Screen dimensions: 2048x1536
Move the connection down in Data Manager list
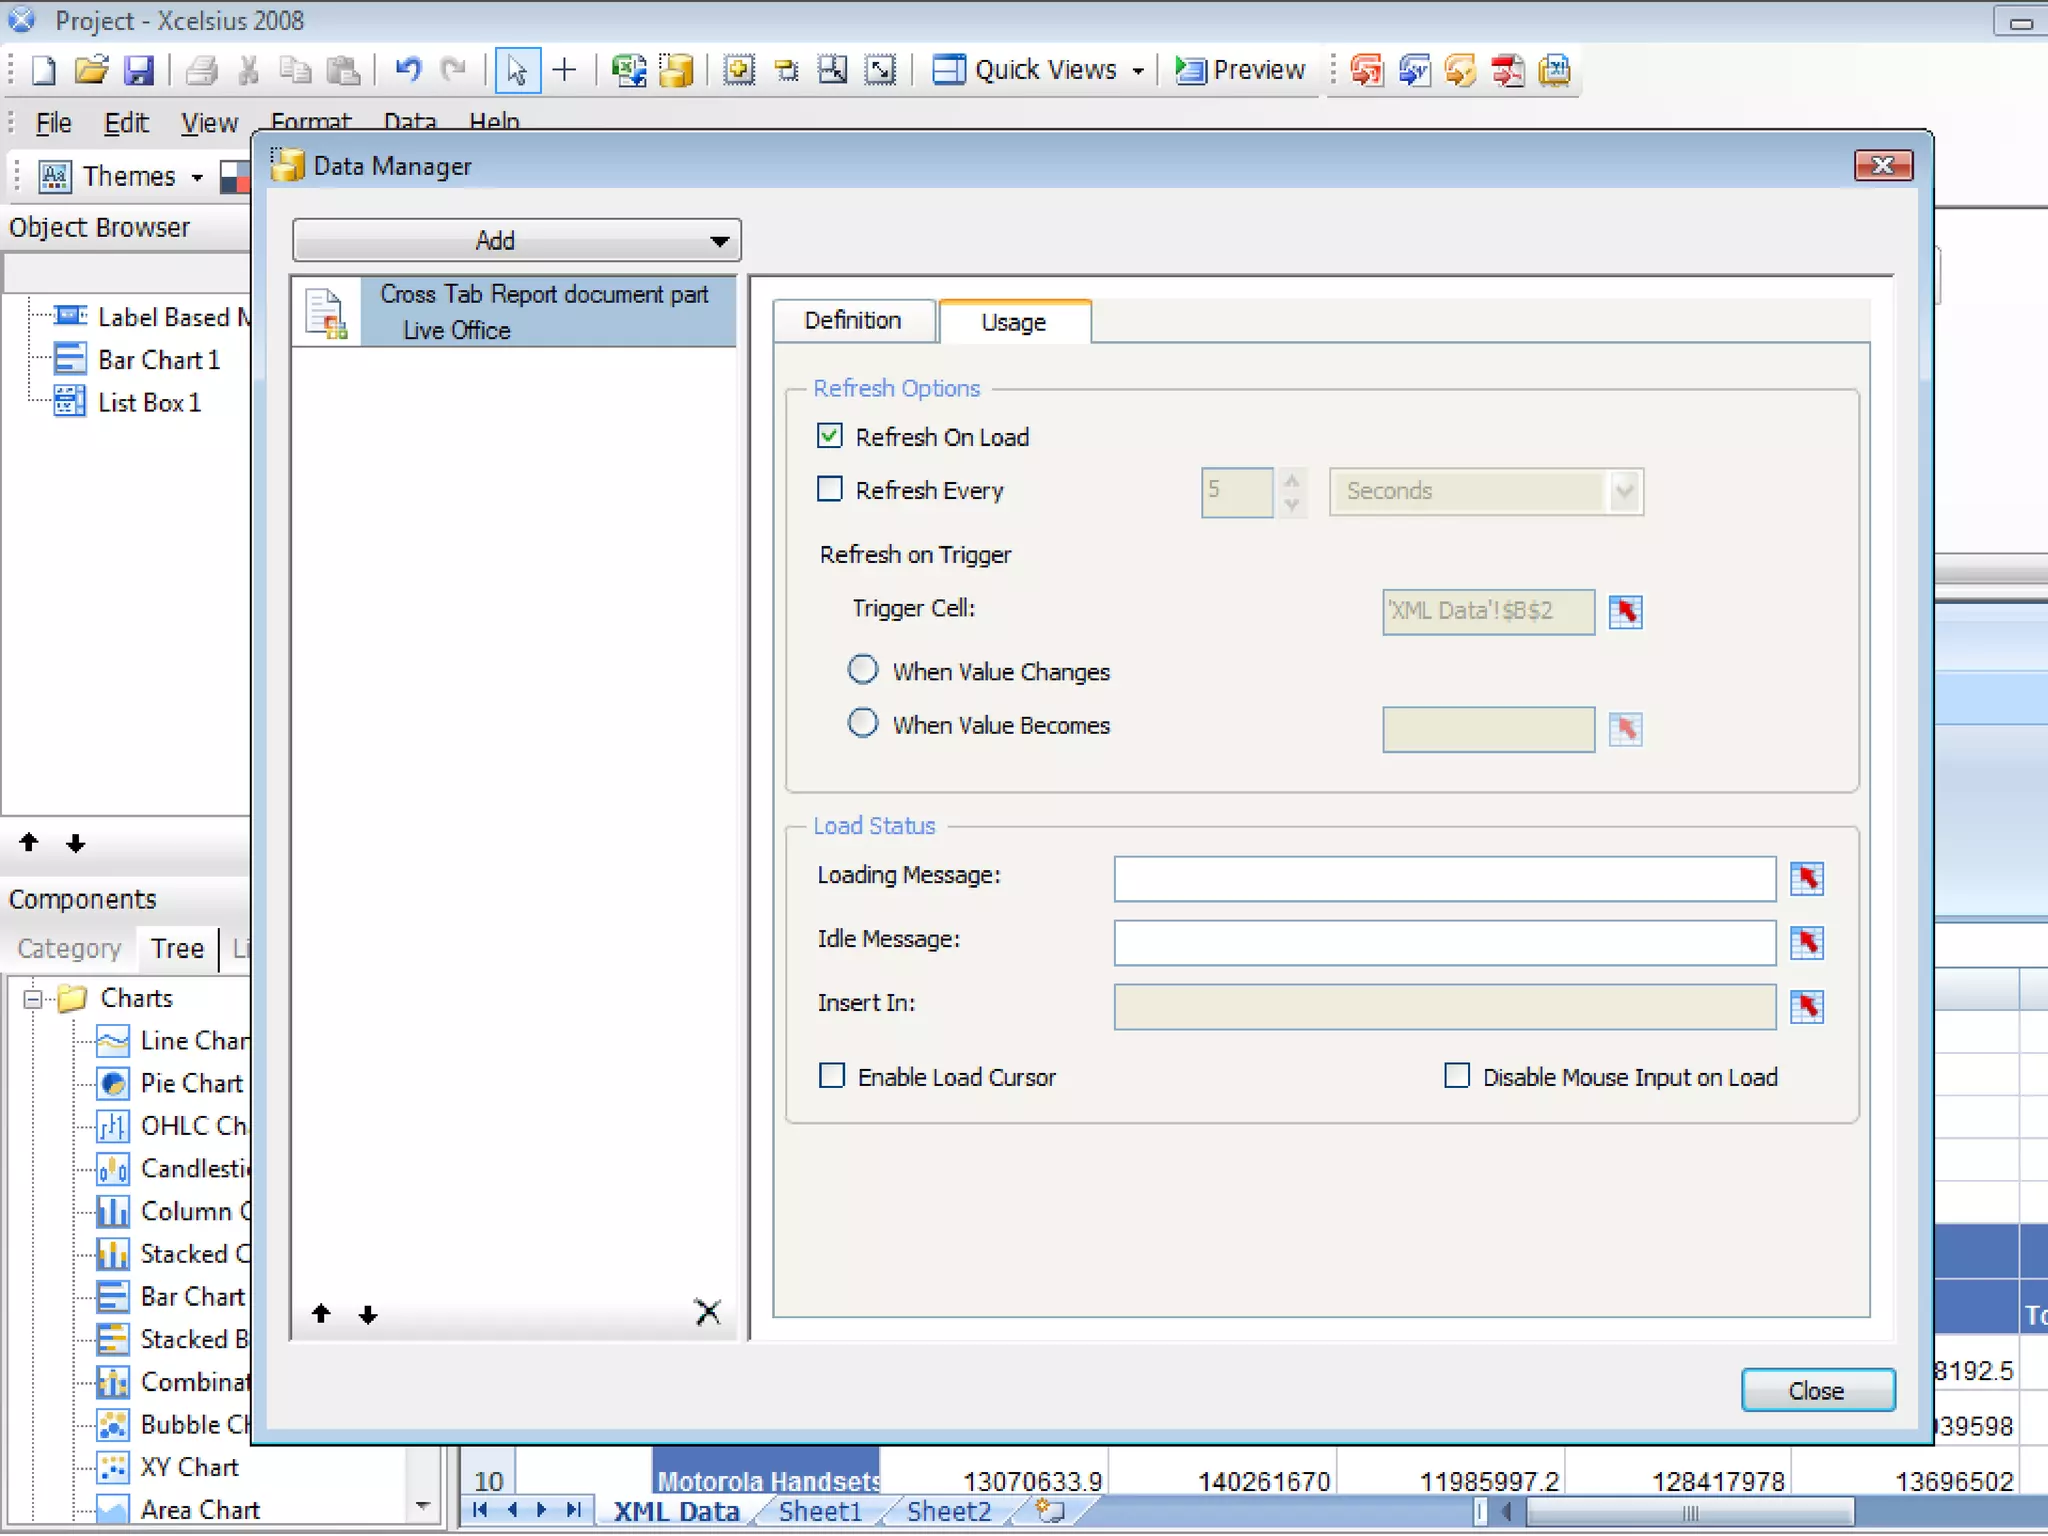click(368, 1314)
